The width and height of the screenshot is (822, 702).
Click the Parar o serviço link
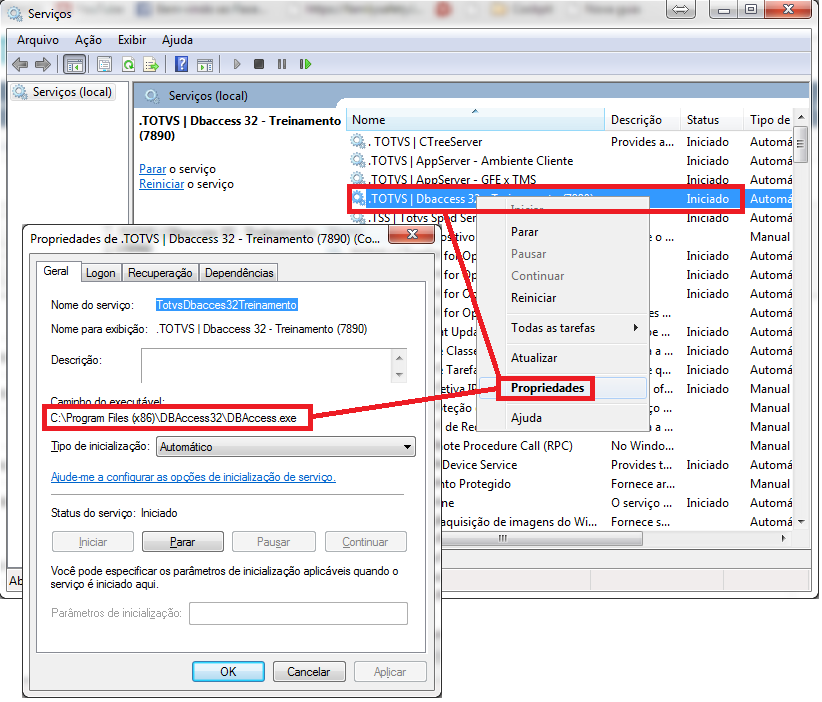coord(153,169)
